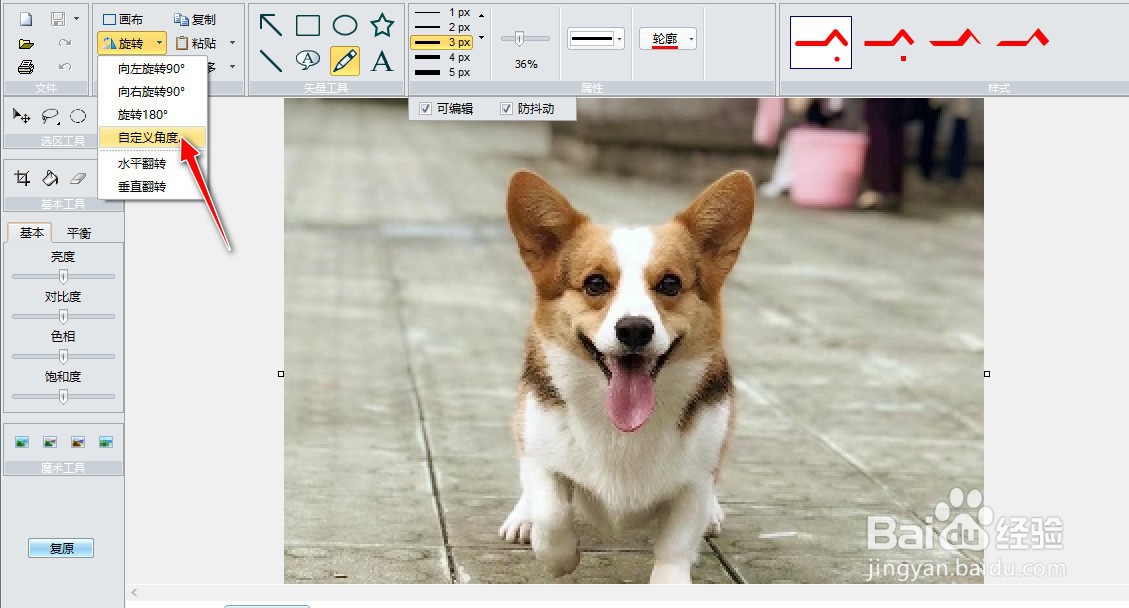Screen dimensions: 1129x608
Task: Select the star shape tool
Action: 382,25
